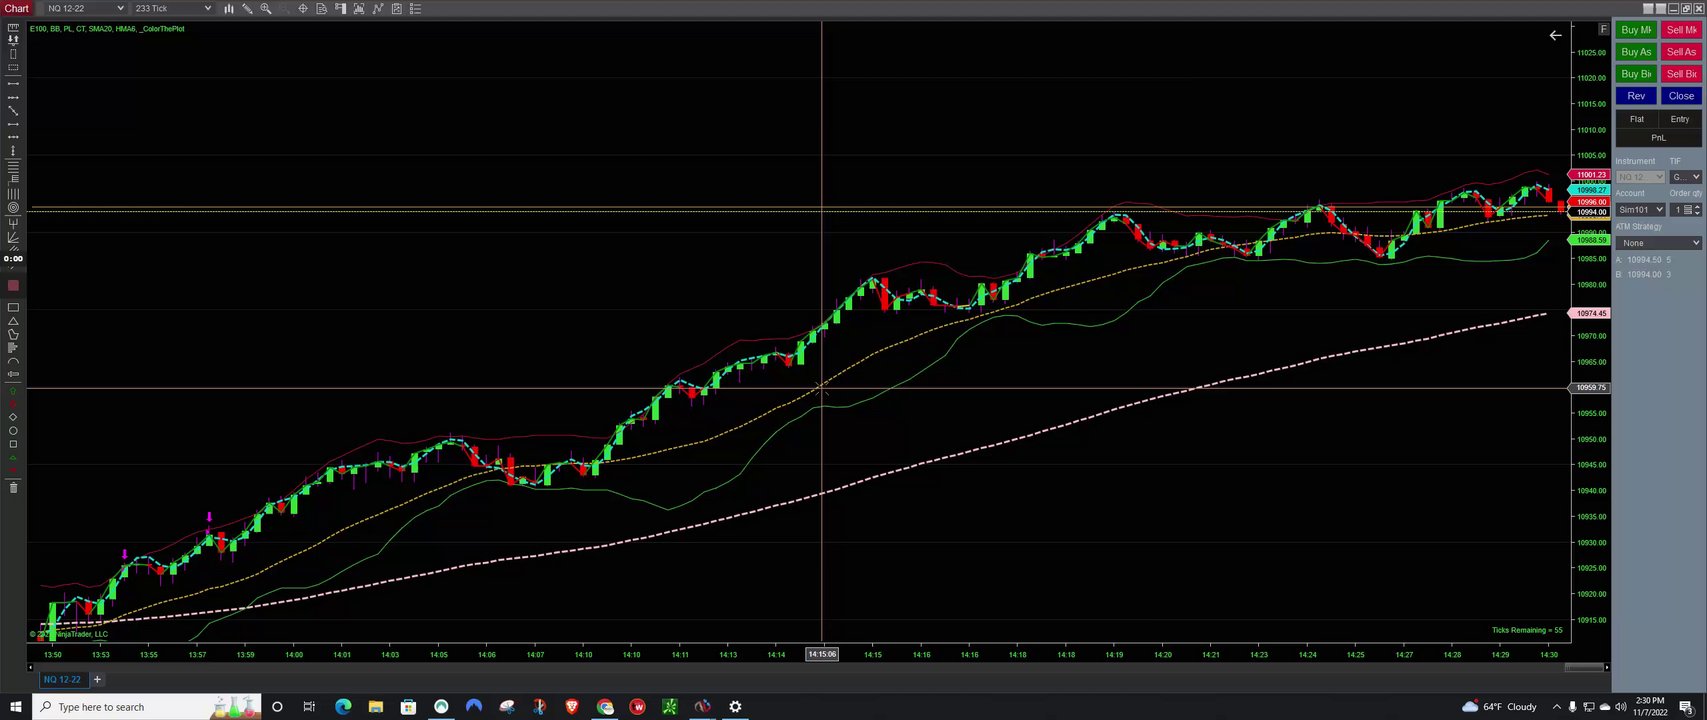
Task: Open the bar type icon in toolbar
Action: pos(229,8)
